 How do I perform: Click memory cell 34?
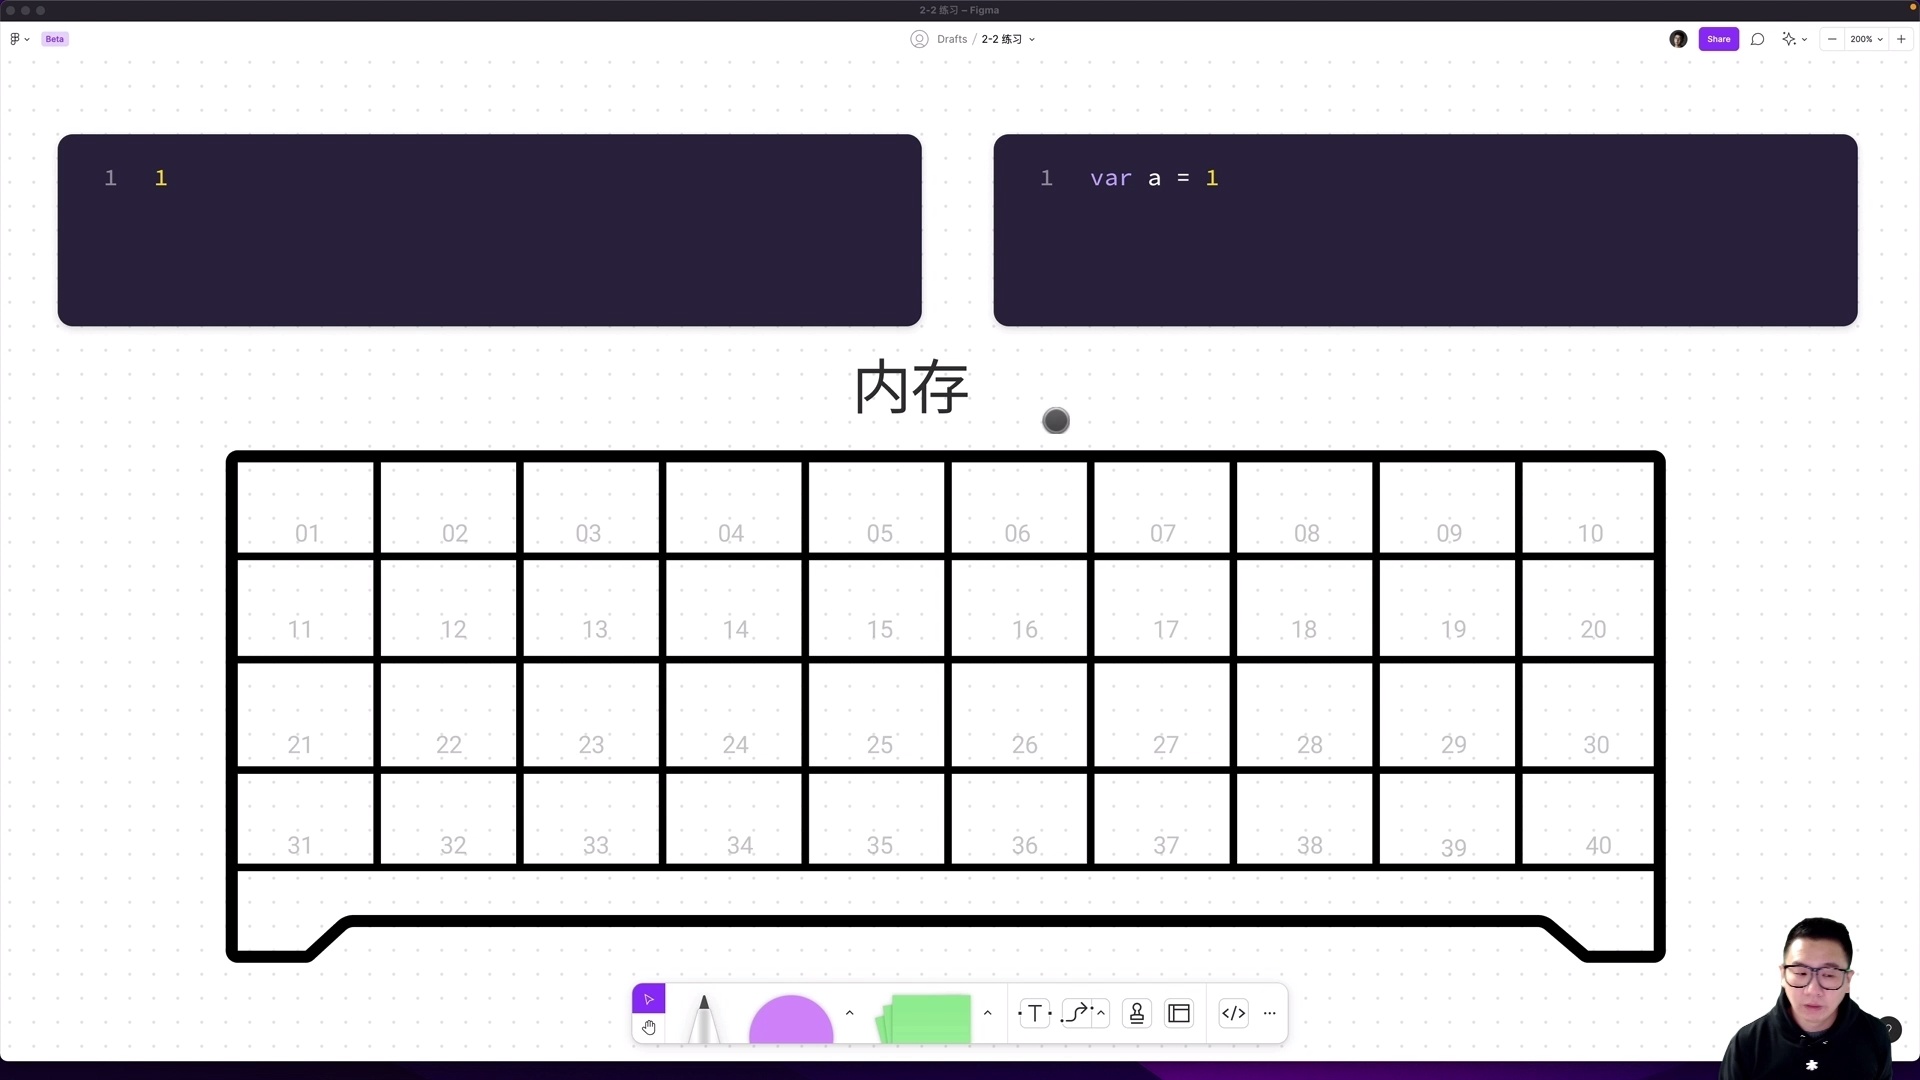734,818
